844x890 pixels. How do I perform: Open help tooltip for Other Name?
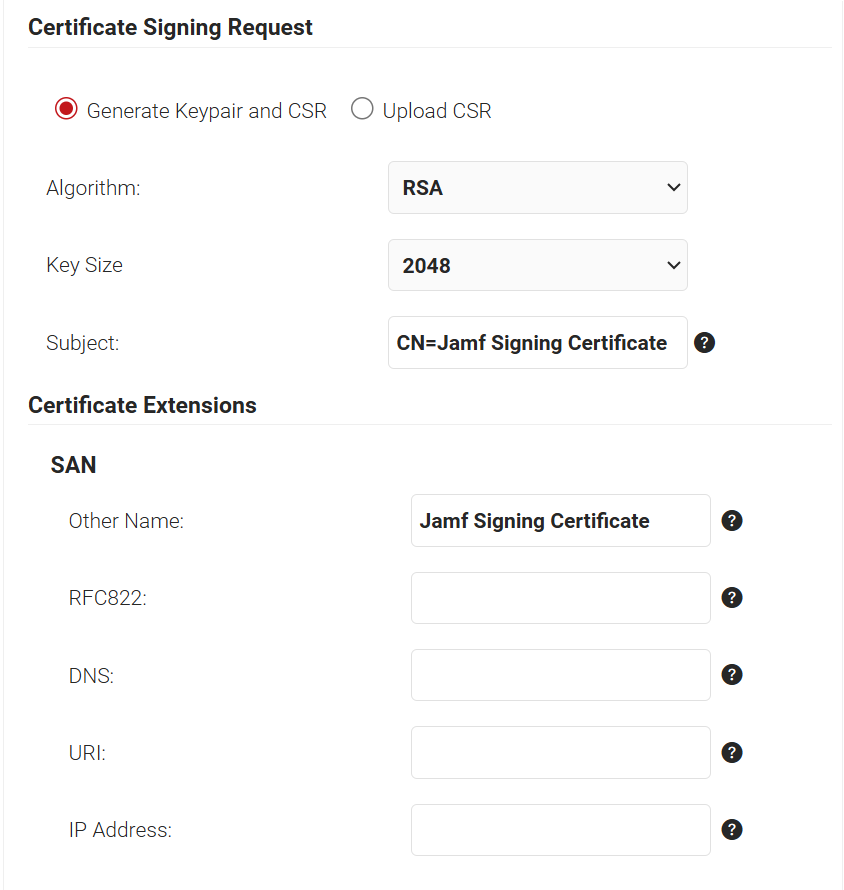(732, 521)
